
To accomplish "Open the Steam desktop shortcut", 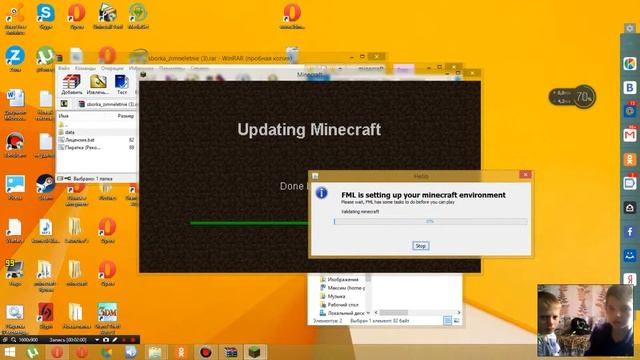I will 46,187.
